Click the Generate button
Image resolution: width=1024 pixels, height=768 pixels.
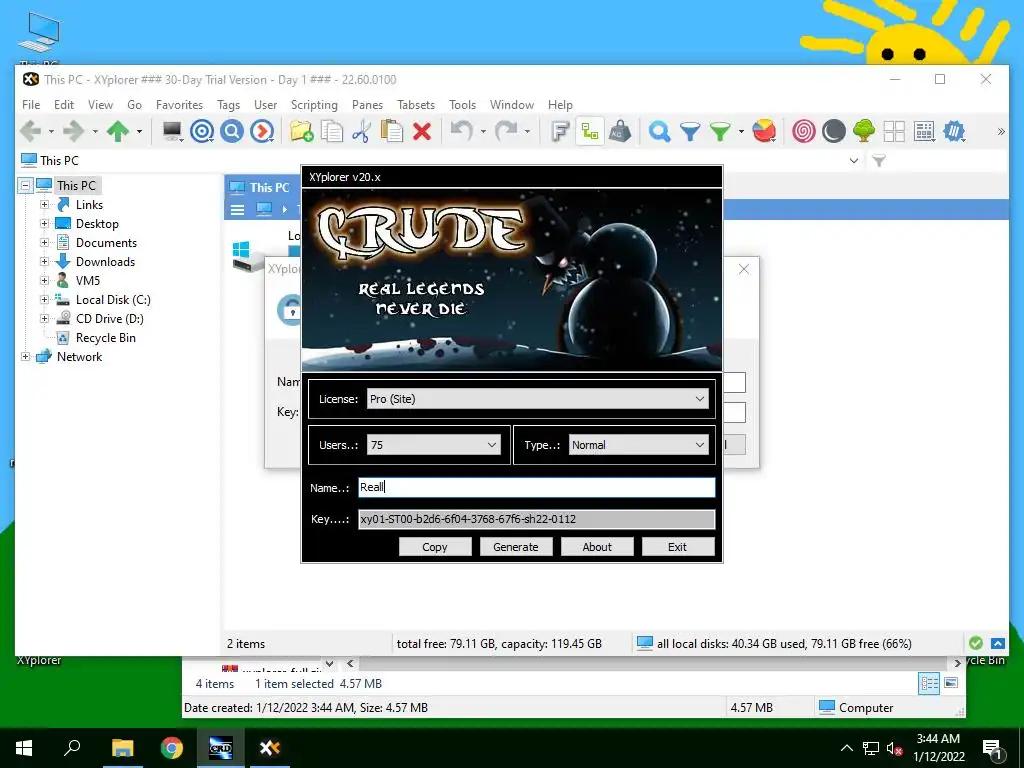[516, 547]
